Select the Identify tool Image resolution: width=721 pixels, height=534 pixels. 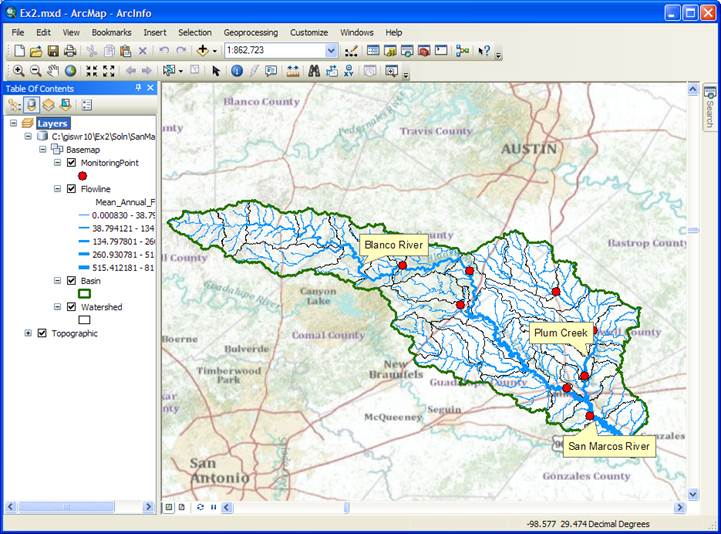coord(236,71)
